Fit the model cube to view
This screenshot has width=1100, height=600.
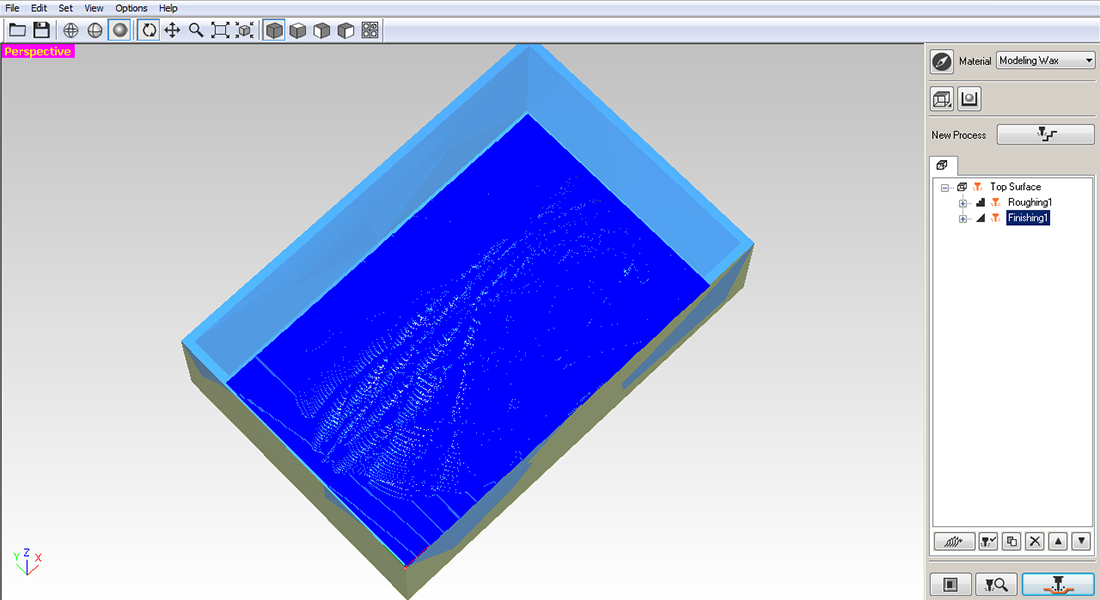coord(244,30)
